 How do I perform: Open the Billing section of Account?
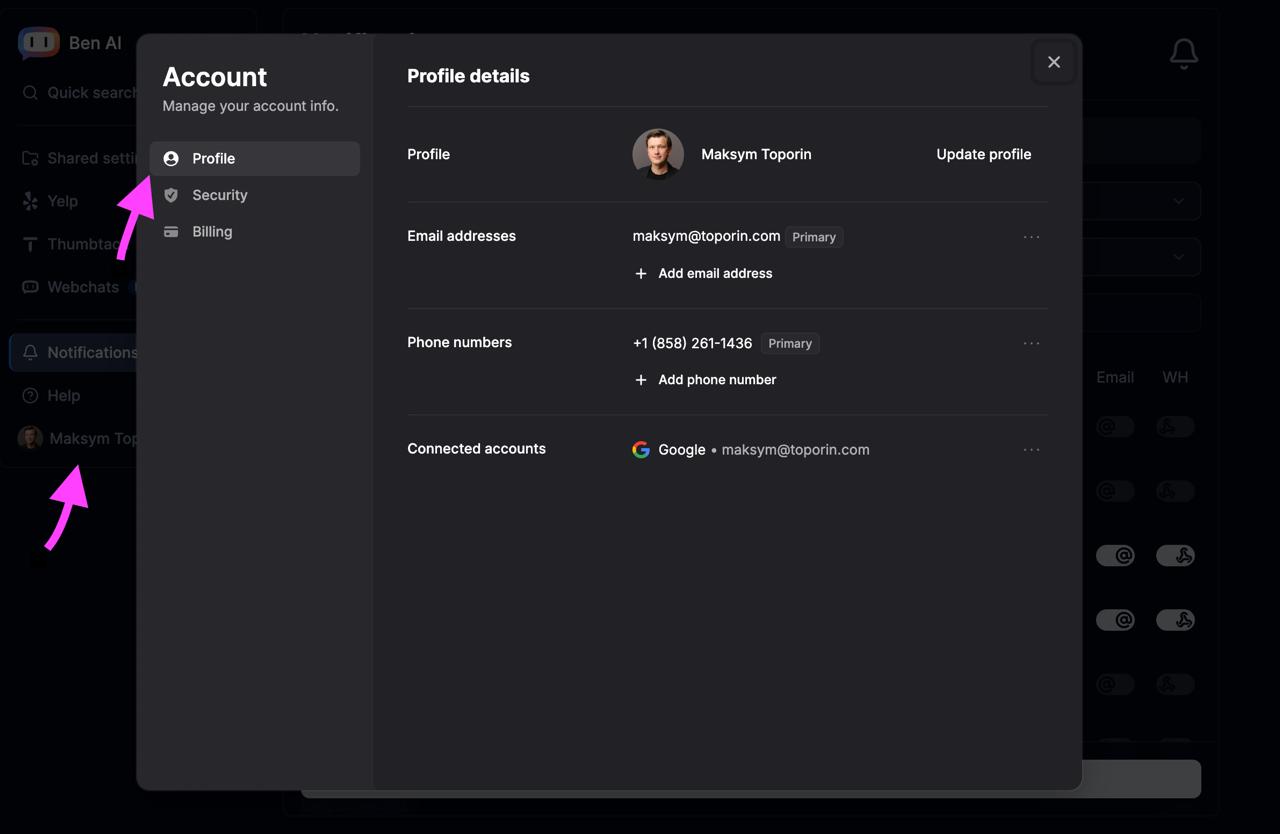[254, 231]
